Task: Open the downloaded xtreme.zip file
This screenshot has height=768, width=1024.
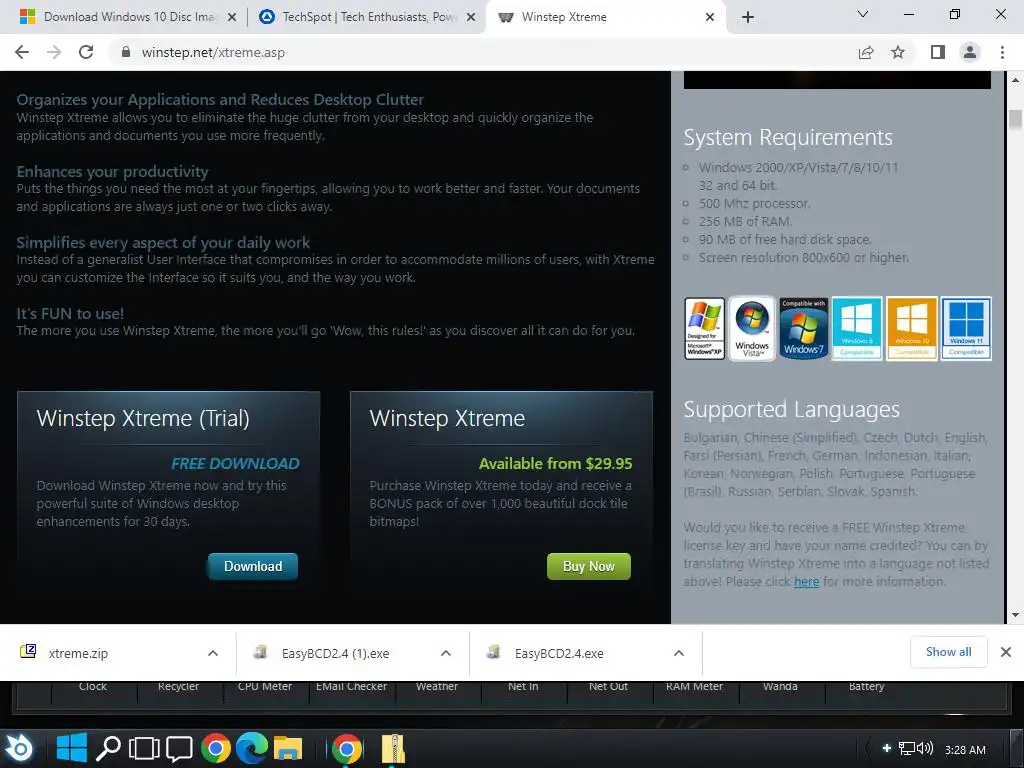Action: [78, 653]
